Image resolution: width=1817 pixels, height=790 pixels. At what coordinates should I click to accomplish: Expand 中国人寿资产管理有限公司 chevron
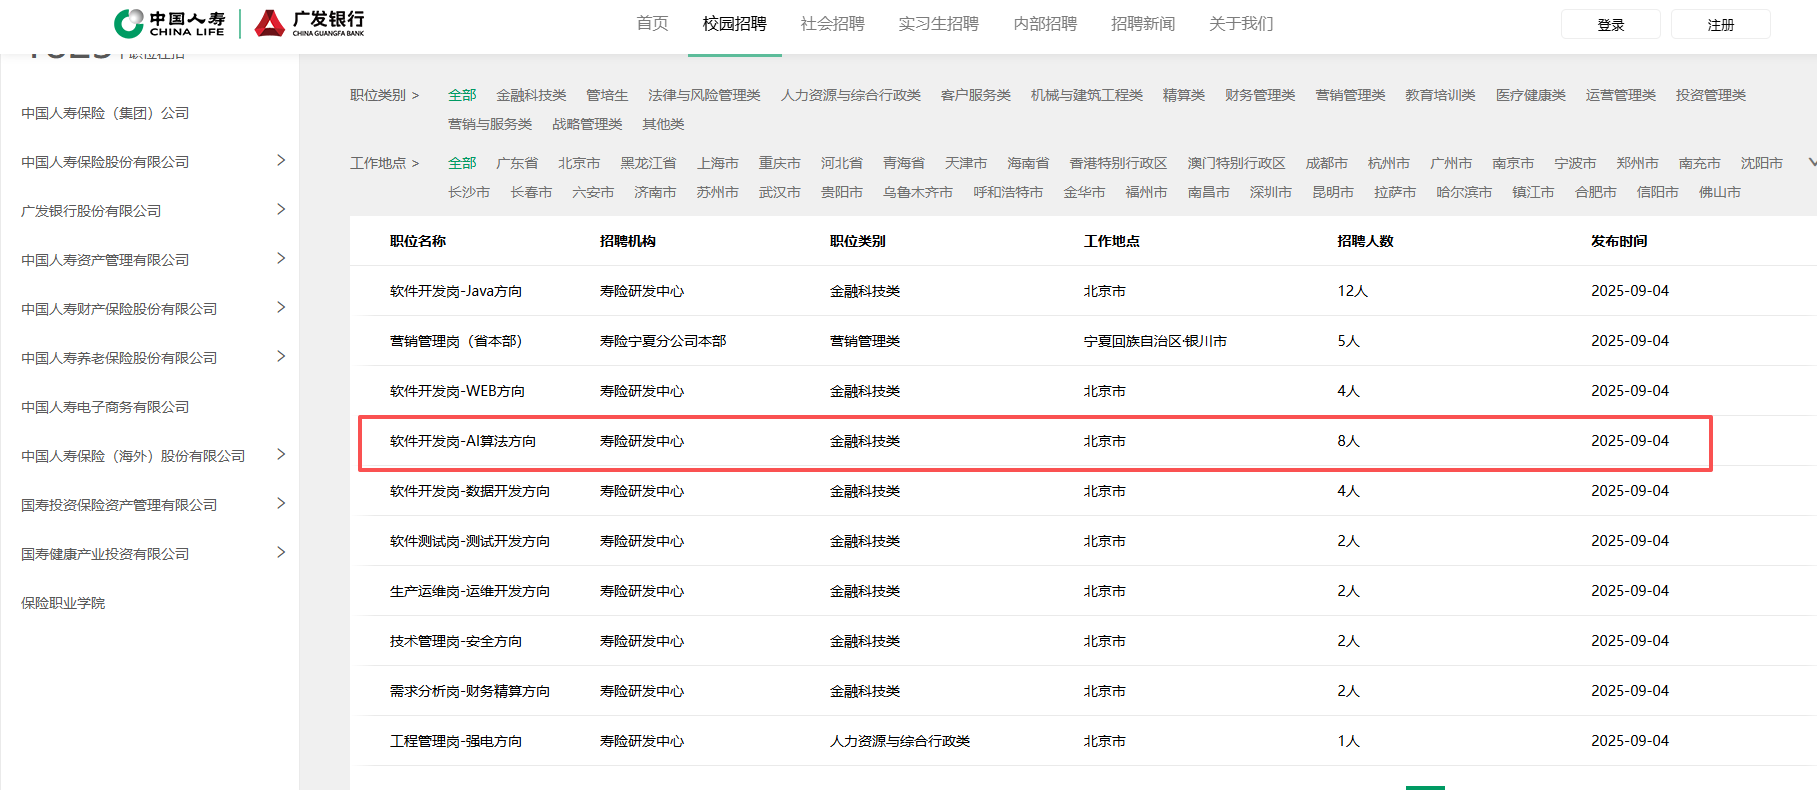[x=281, y=258]
